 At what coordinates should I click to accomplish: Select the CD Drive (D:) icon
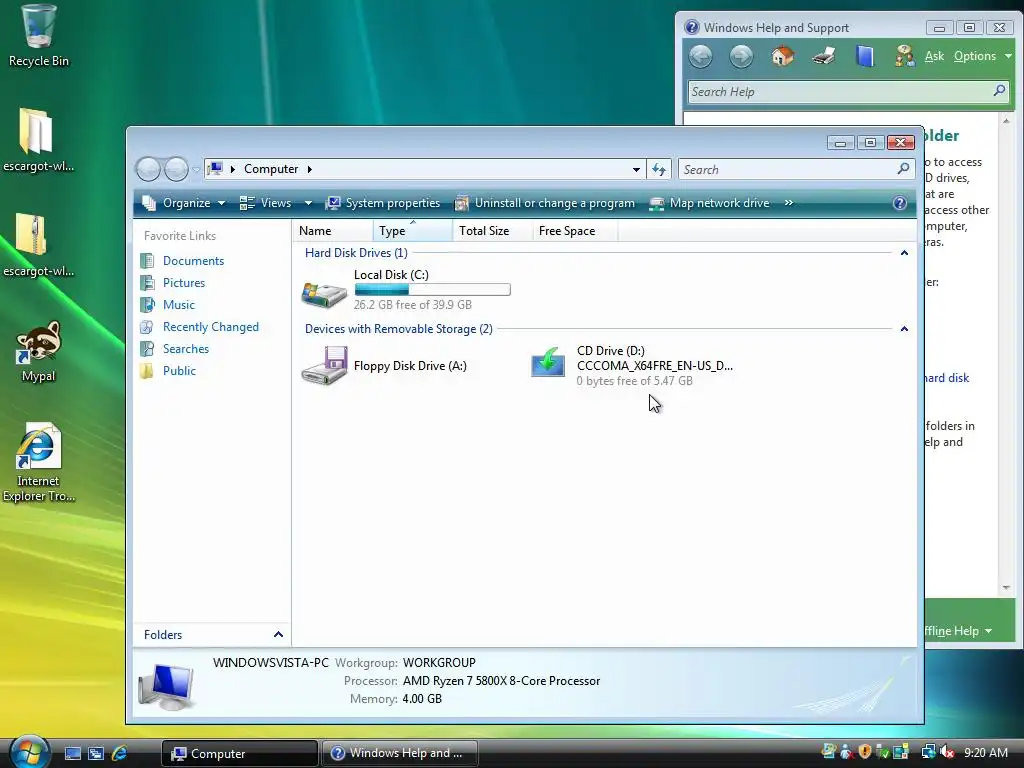point(548,362)
